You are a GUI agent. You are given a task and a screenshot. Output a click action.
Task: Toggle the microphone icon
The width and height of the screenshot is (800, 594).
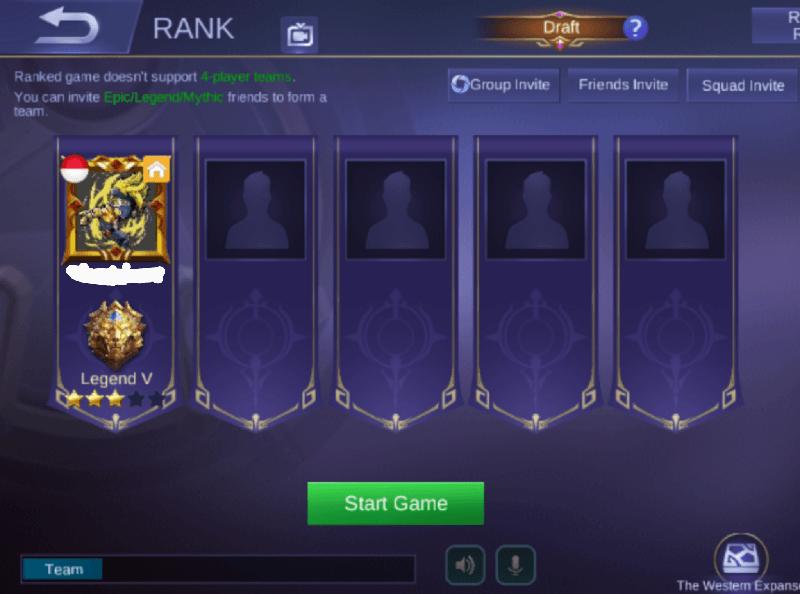(515, 565)
